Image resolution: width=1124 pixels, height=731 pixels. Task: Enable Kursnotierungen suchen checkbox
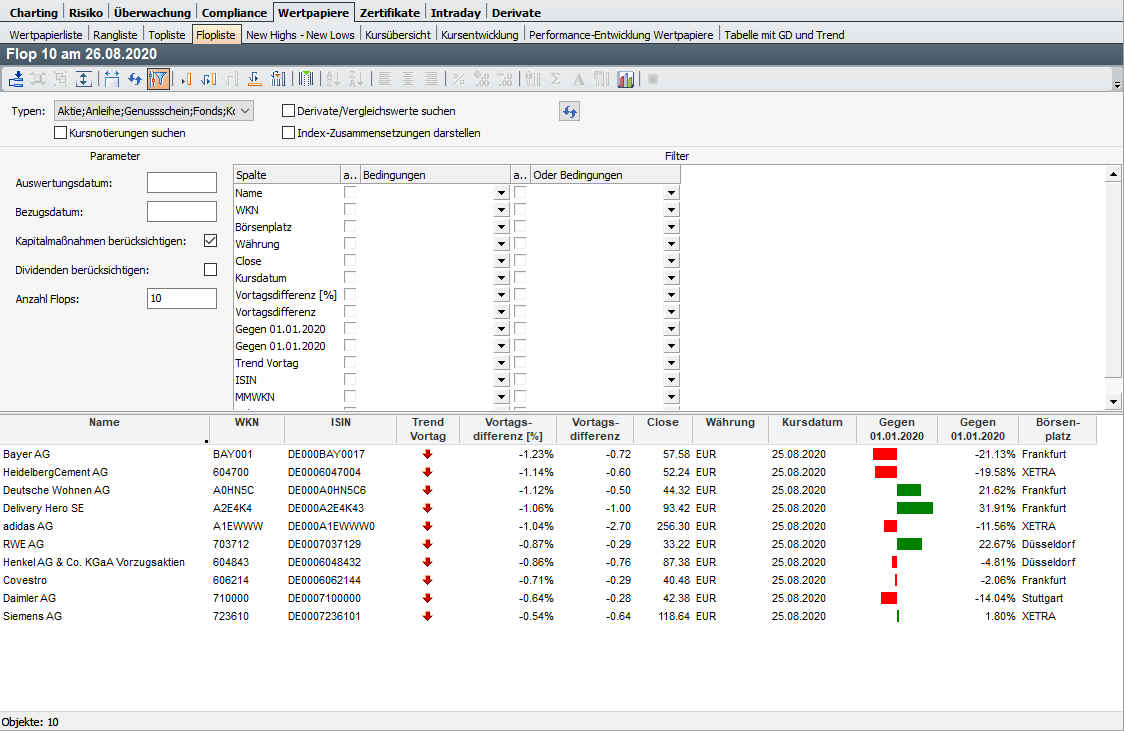point(61,132)
